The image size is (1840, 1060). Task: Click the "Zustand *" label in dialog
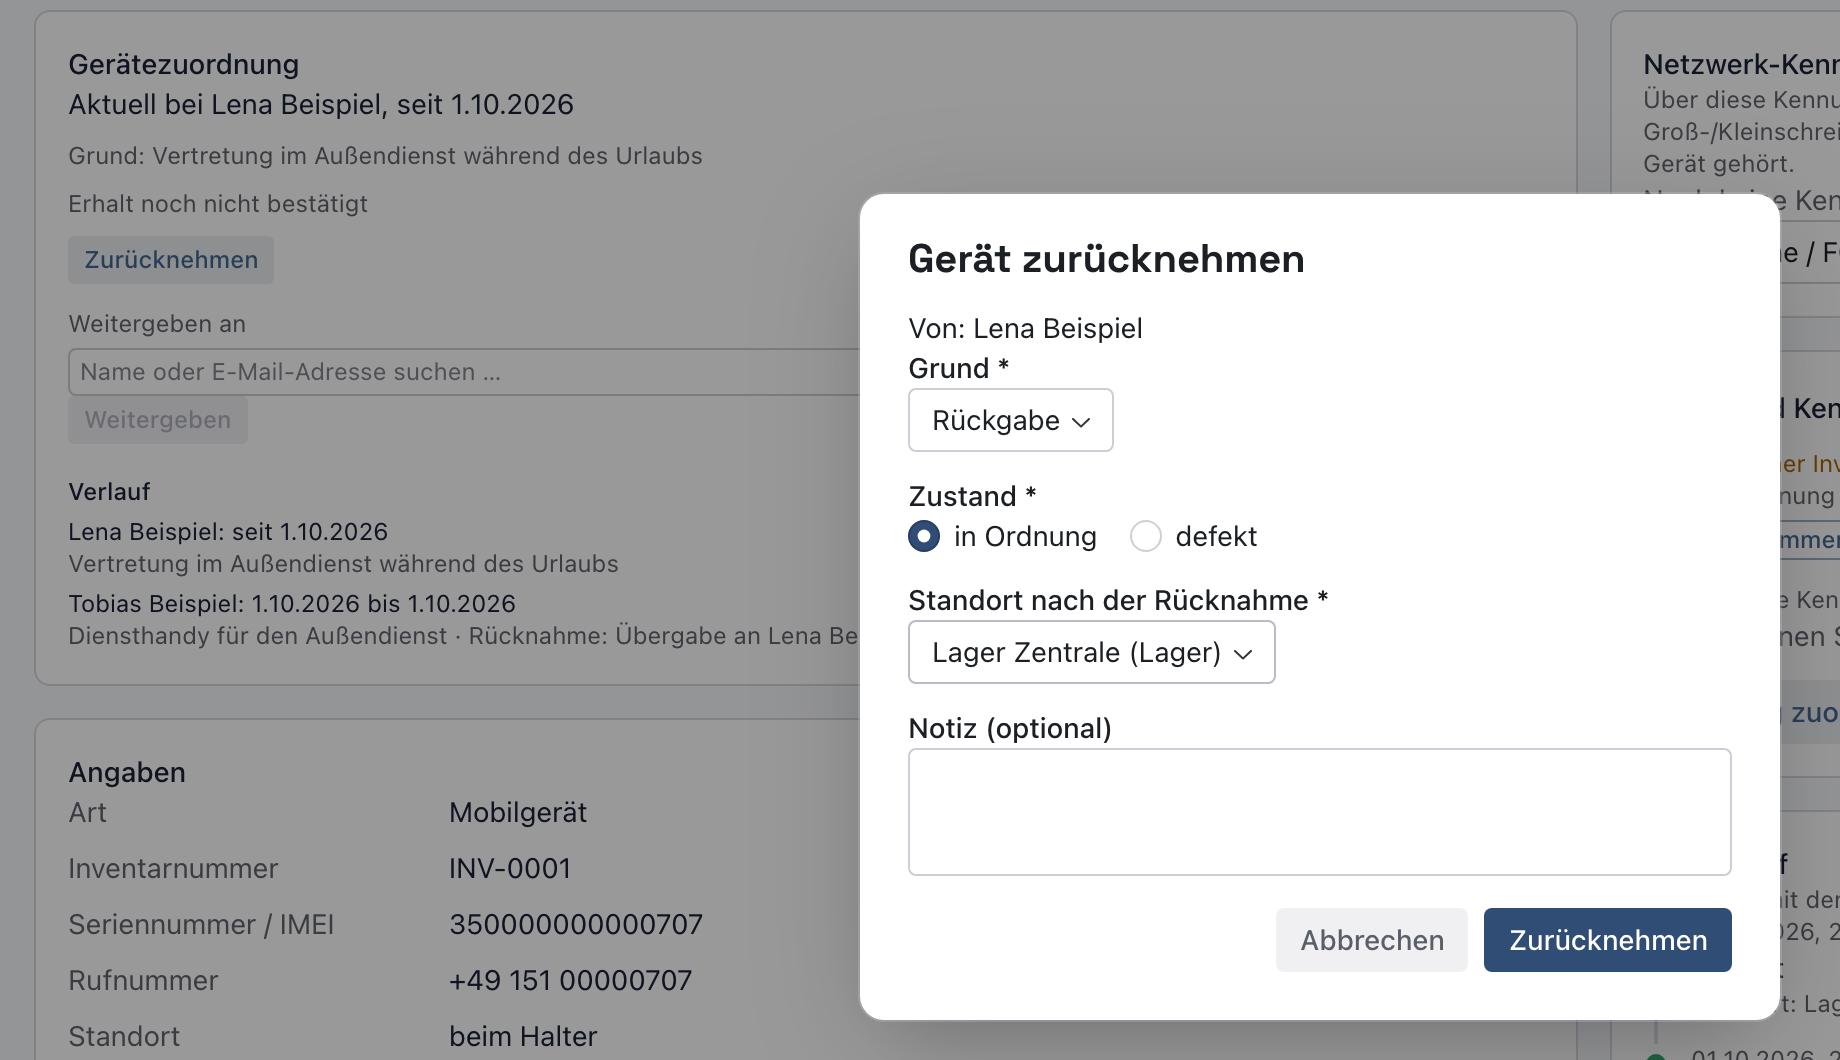pos(972,496)
